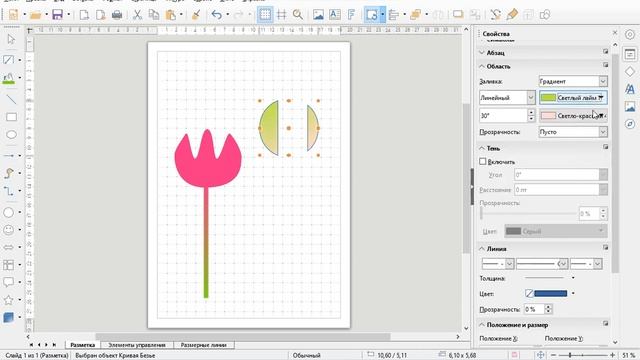This screenshot has width=640, height=360.
Task: Click the gradient angle 30° field
Action: click(x=503, y=116)
